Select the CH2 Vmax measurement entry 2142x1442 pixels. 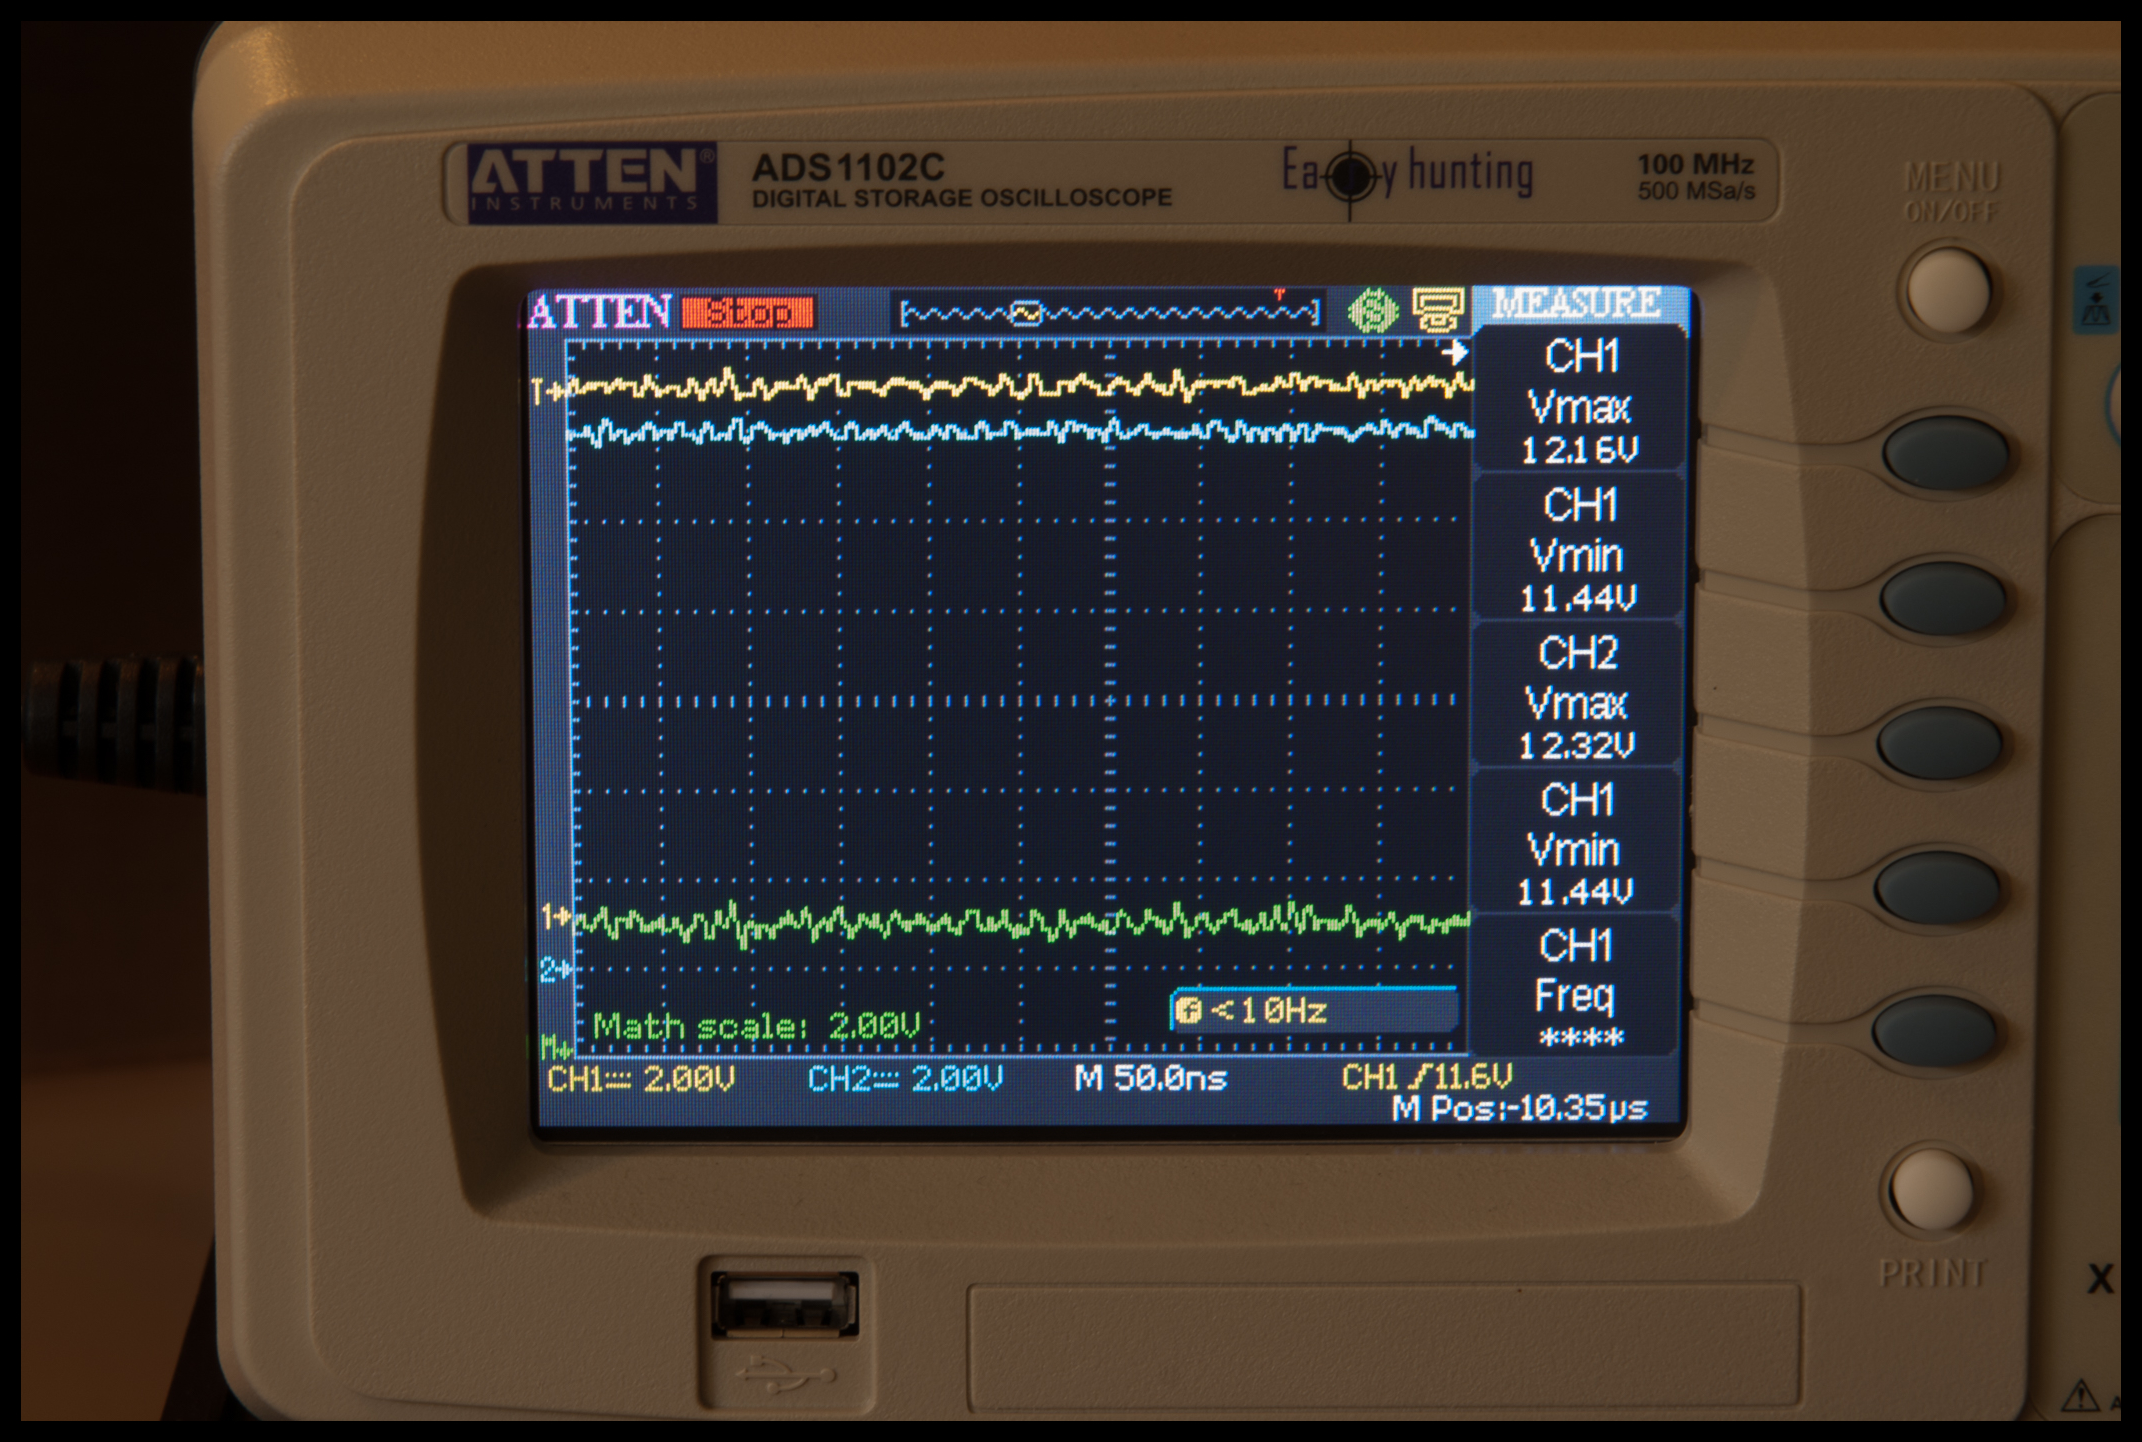1577,697
